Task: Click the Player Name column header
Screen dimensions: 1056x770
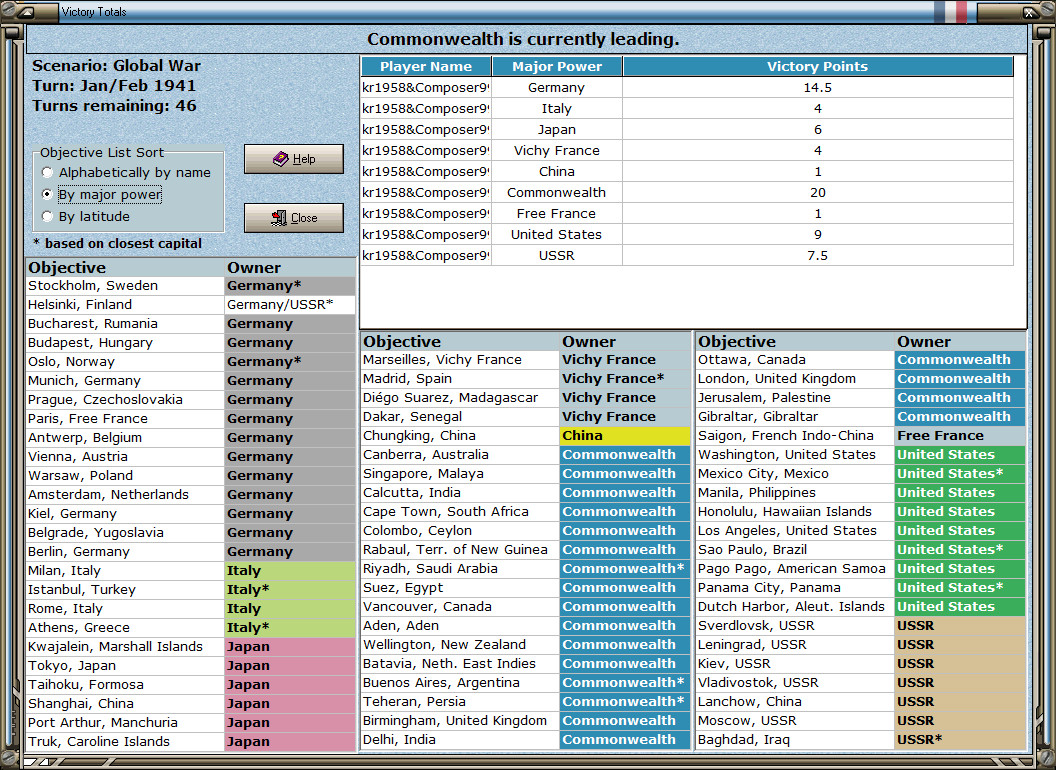Action: tap(426, 67)
